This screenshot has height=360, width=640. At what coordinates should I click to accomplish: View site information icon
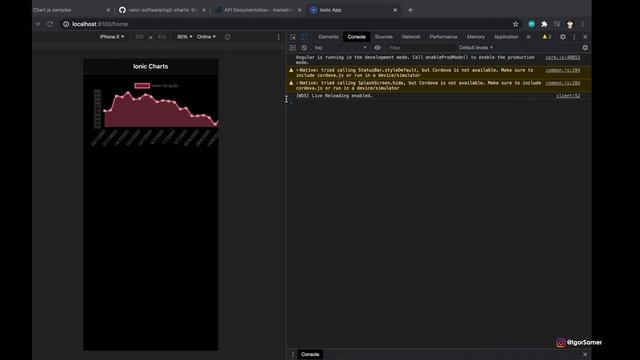pos(66,24)
